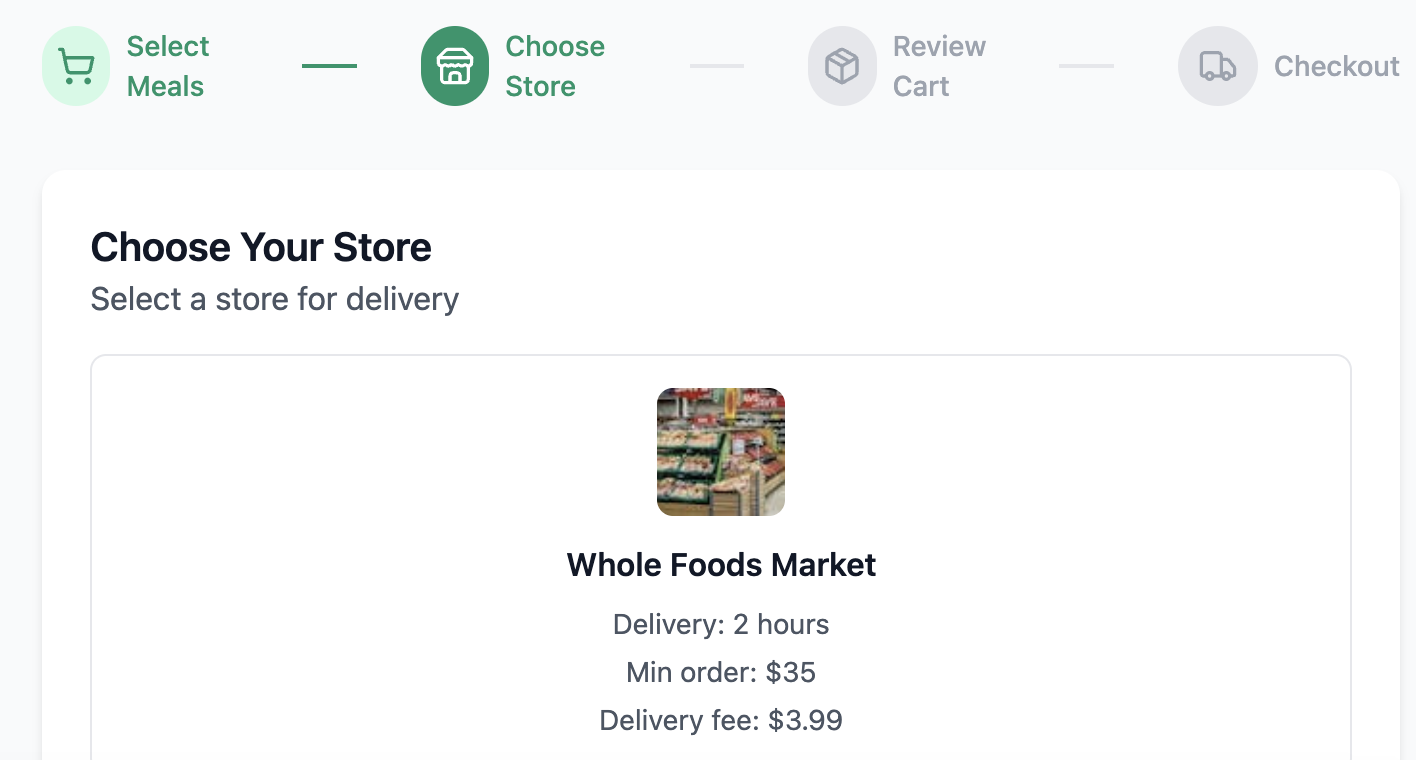Click green progress line after Select Meals
1416x760 pixels.
[329, 66]
